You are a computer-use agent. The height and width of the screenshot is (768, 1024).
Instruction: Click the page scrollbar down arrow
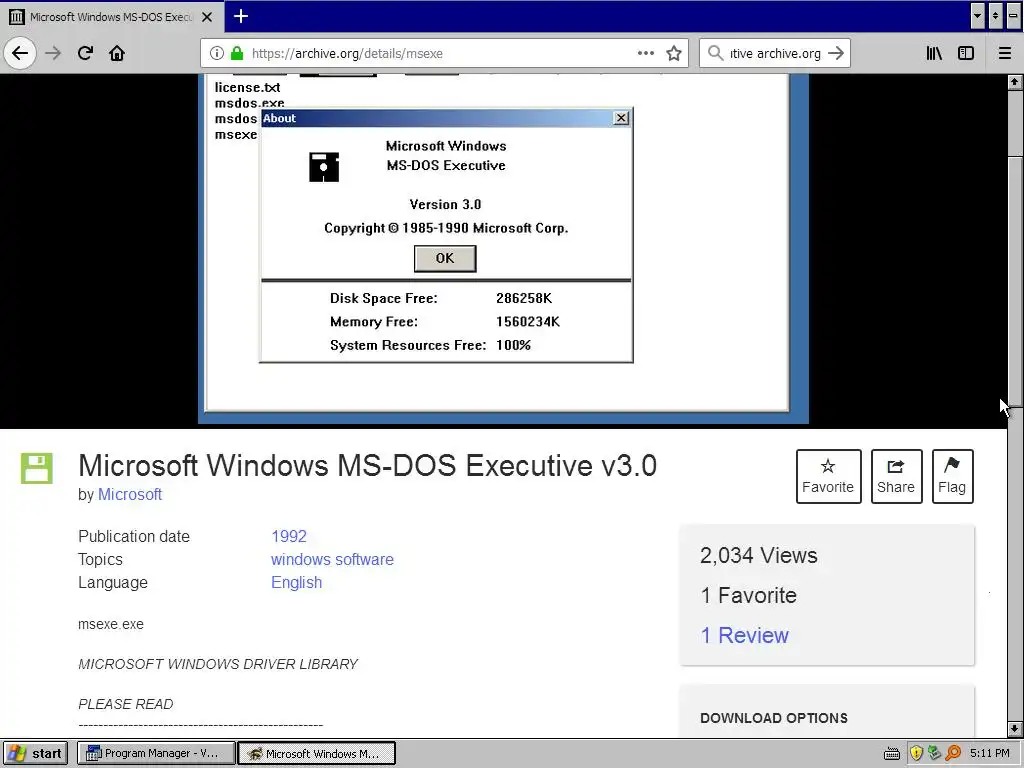point(1014,729)
